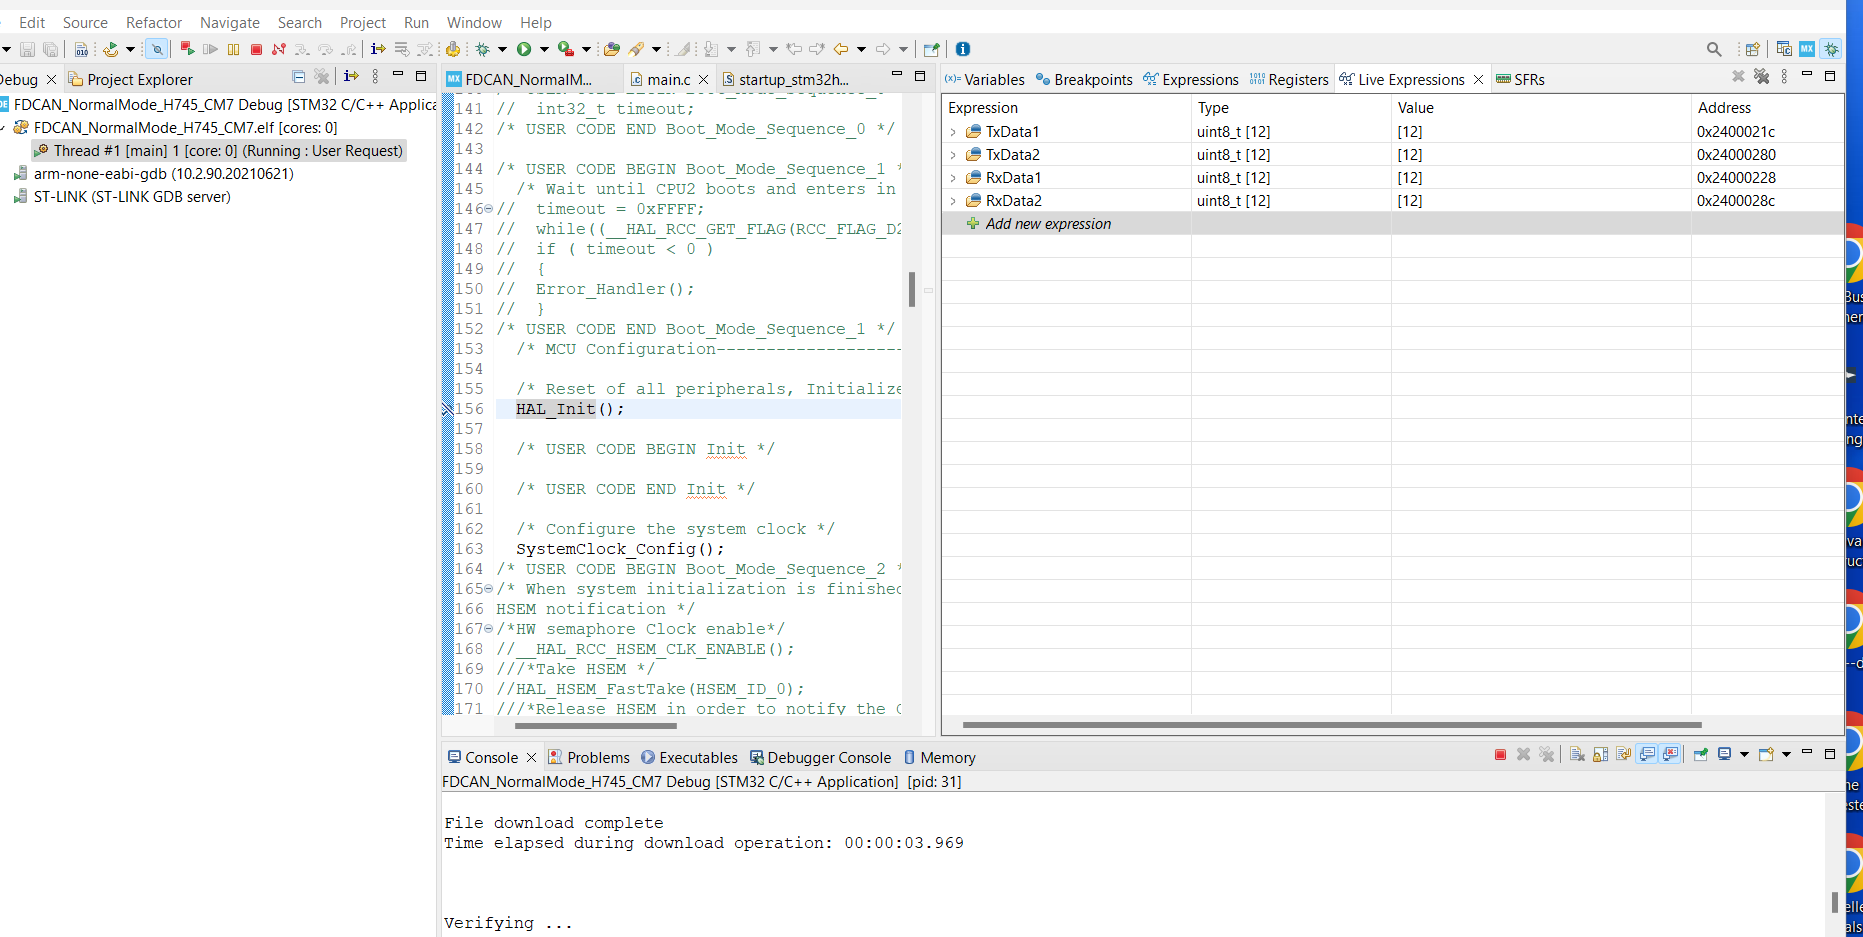Open the Refactor menu
This screenshot has height=937, width=1863.
tap(153, 22)
